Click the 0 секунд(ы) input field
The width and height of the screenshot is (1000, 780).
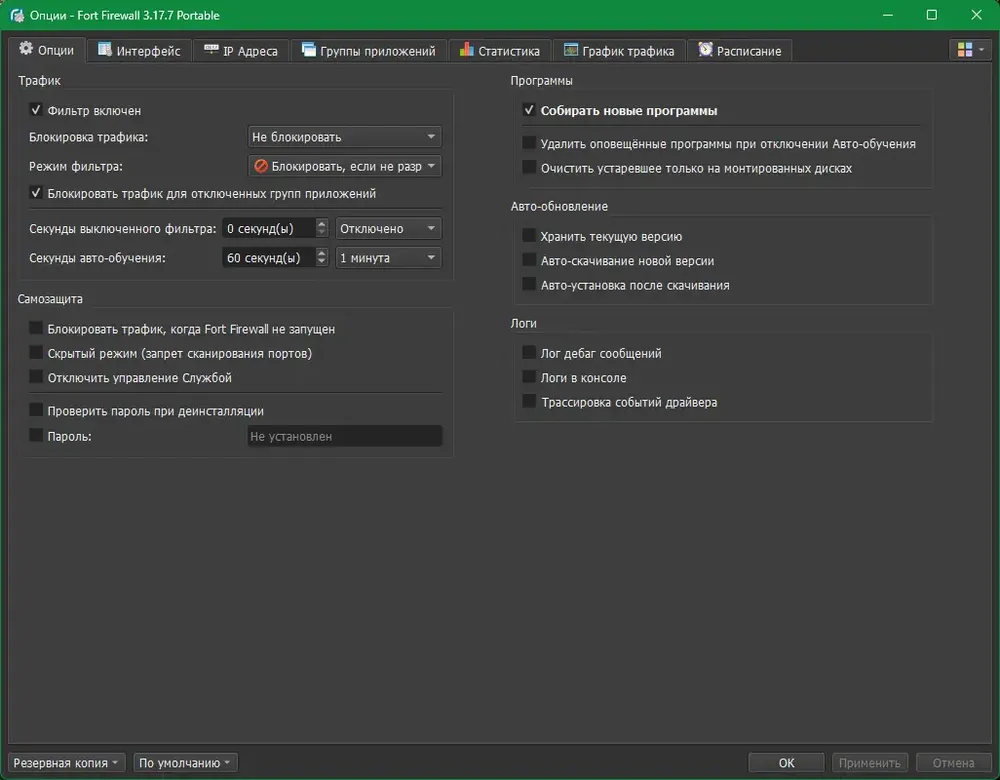[269, 228]
